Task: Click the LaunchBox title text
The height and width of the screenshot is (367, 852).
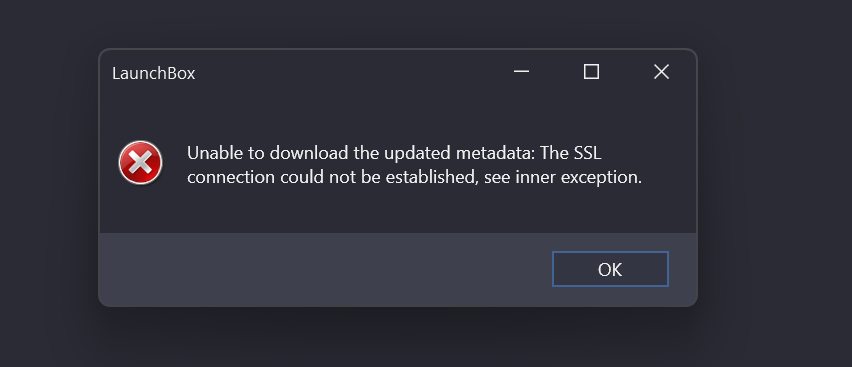Action: [153, 73]
